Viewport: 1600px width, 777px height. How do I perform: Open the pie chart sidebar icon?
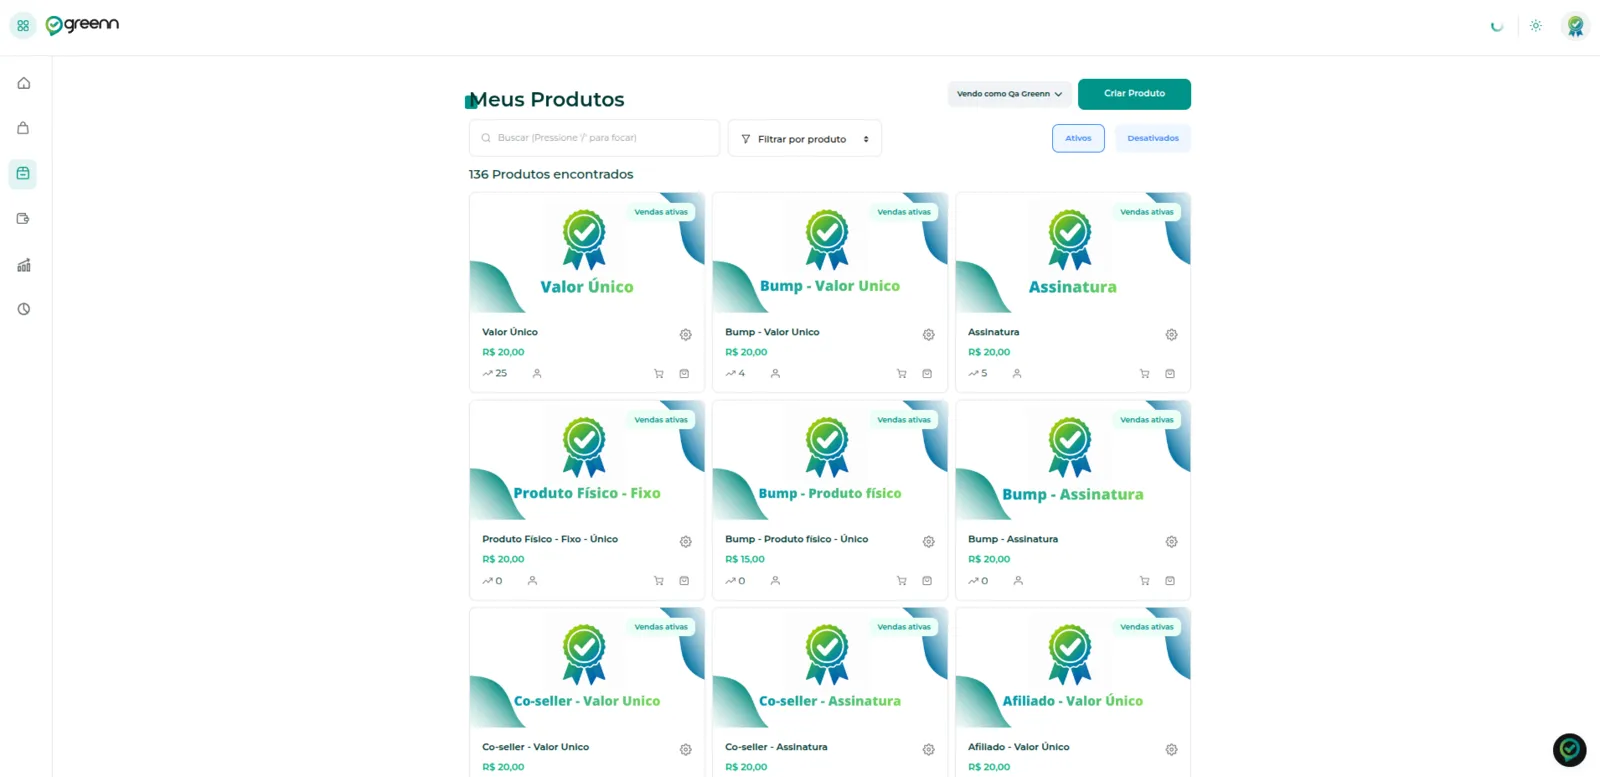point(24,309)
